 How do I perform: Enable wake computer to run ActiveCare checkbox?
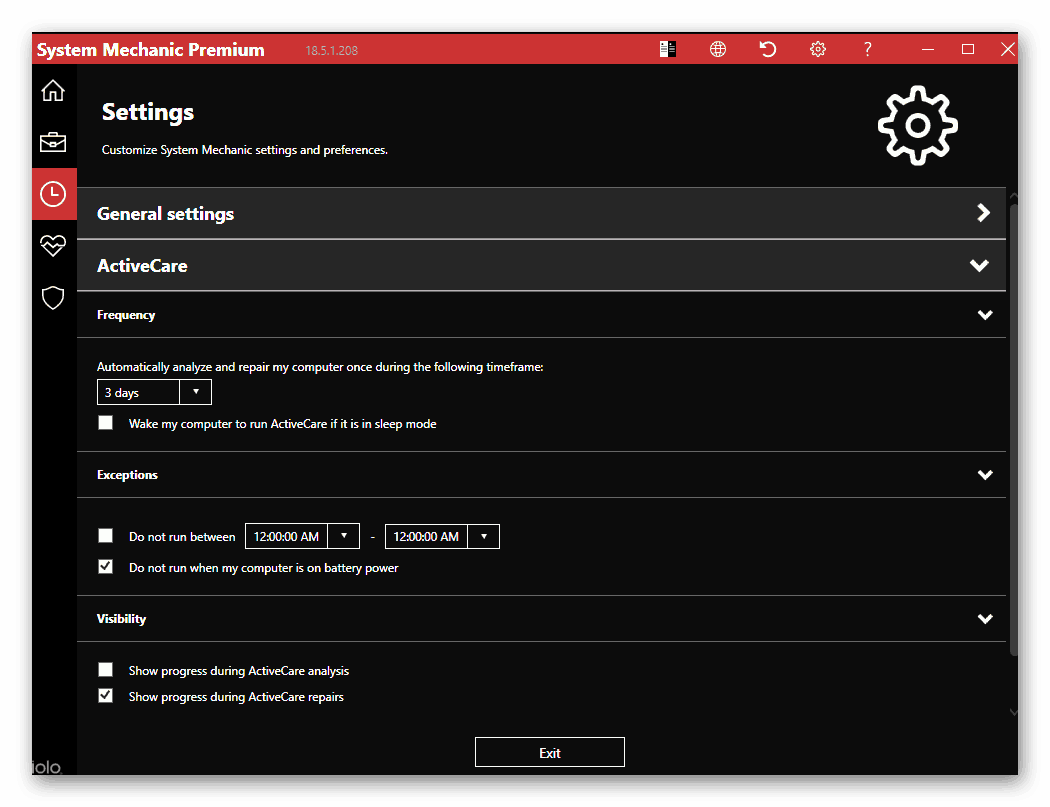(105, 423)
